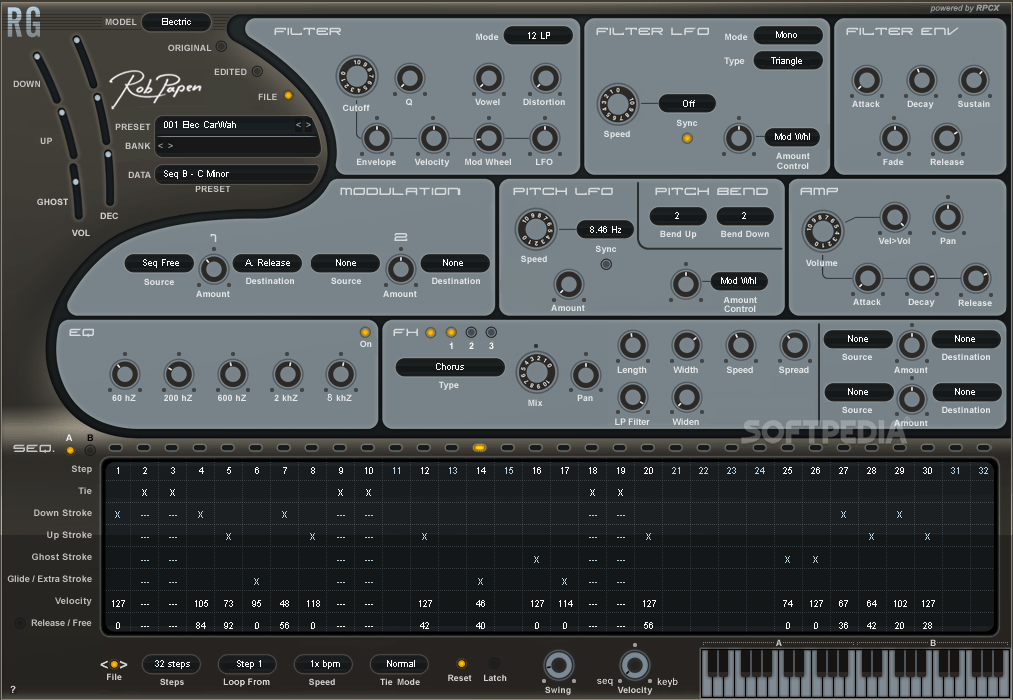Viewport: 1013px width, 700px height.
Task: Click the Pitch LFO Speed knob
Action: (x=535, y=229)
